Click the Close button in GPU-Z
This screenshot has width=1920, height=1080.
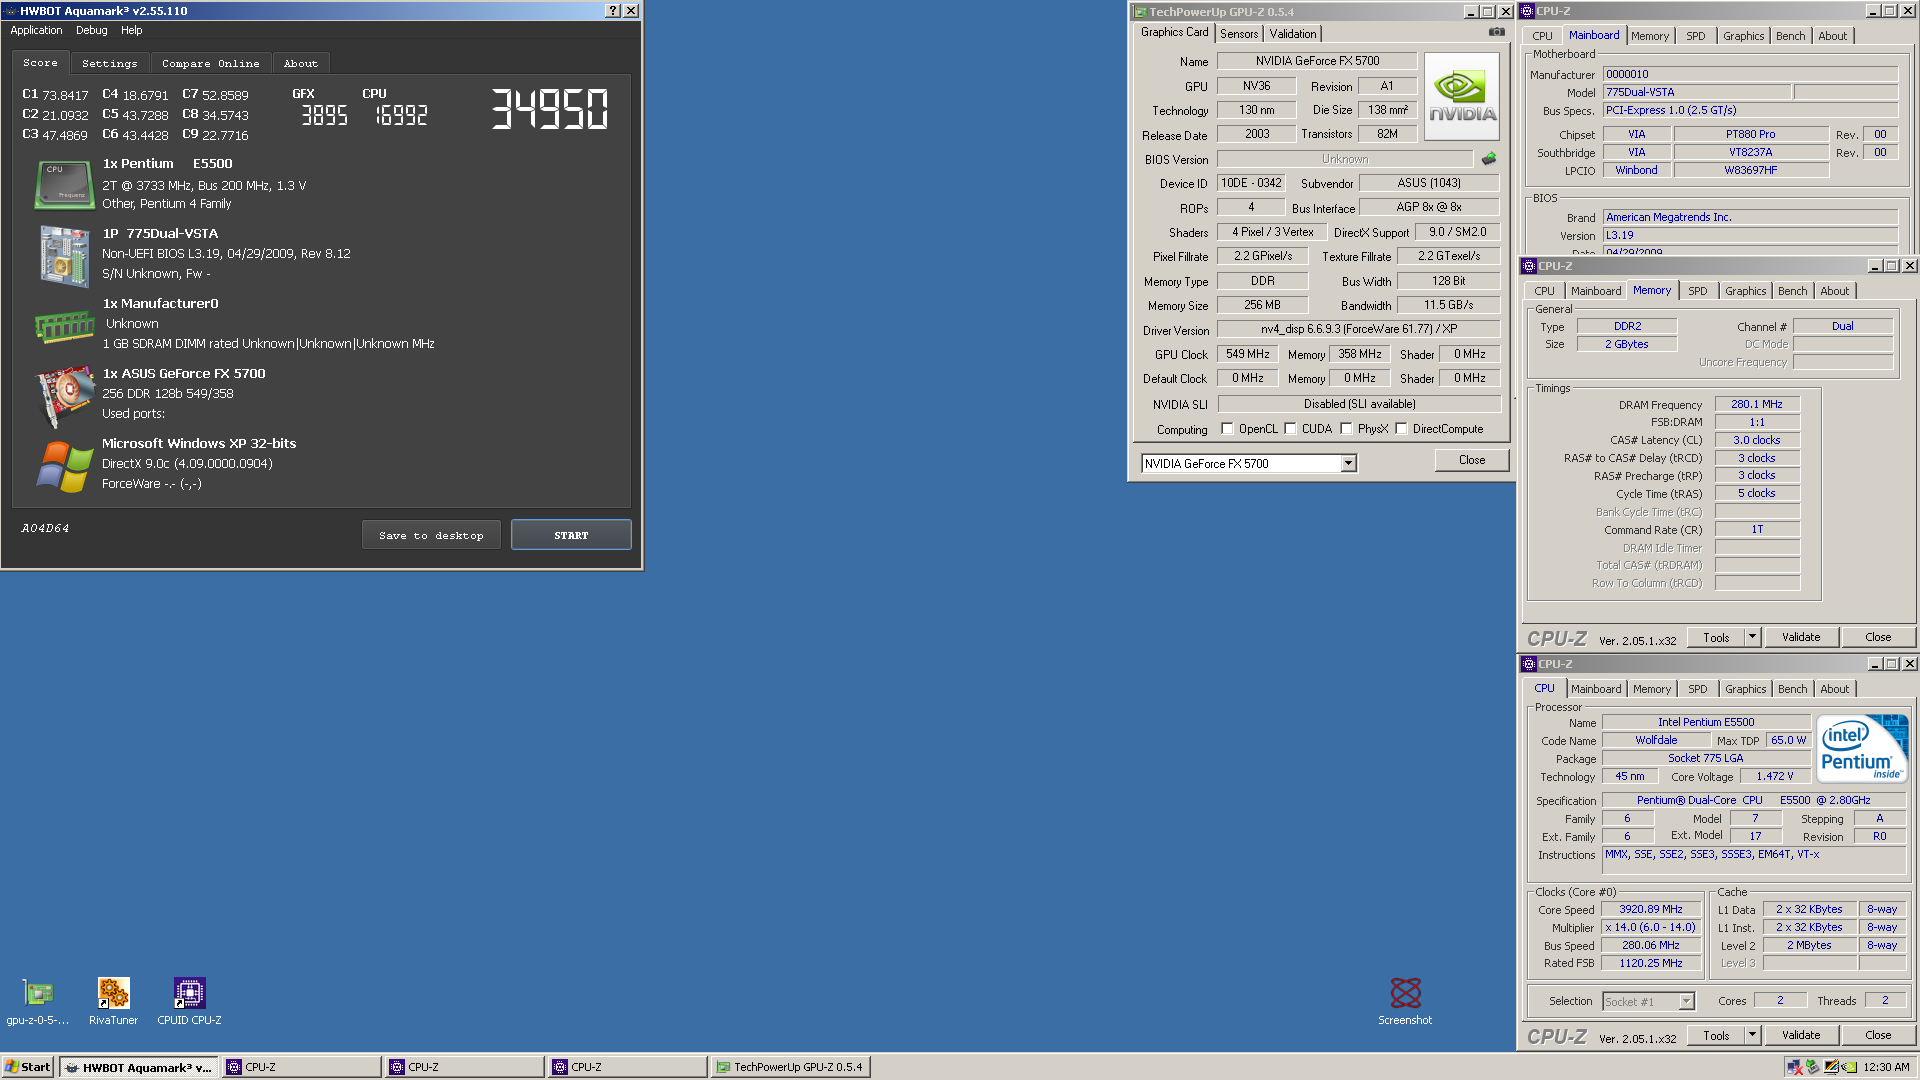pyautogui.click(x=1471, y=460)
